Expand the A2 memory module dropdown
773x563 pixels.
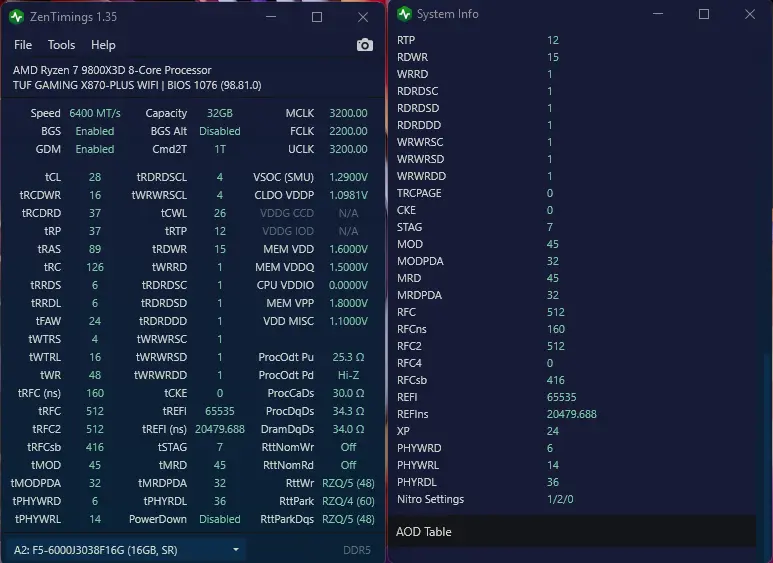126,550
